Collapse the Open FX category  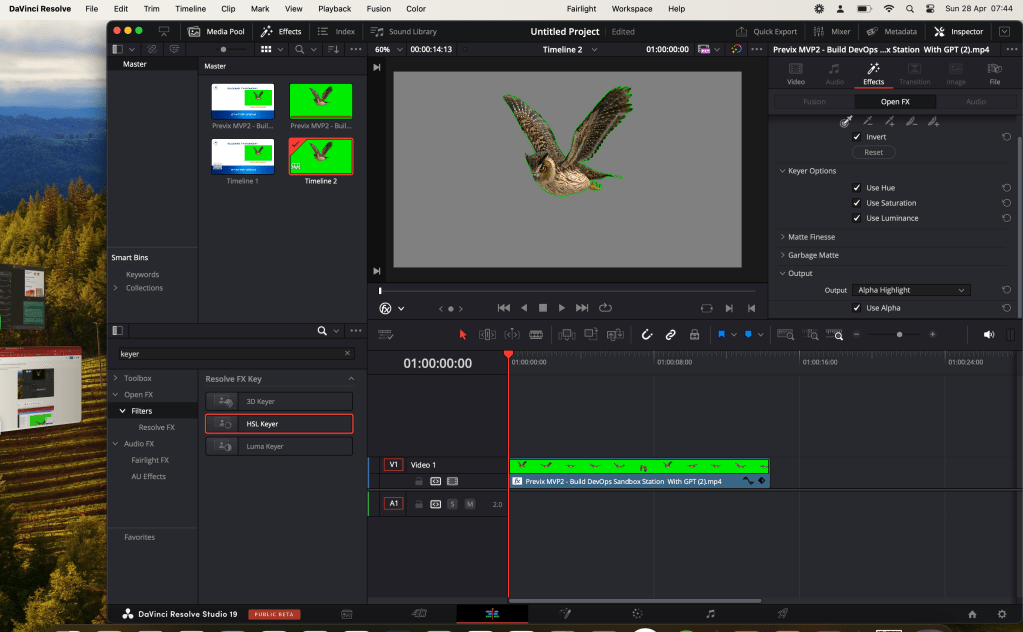click(115, 395)
